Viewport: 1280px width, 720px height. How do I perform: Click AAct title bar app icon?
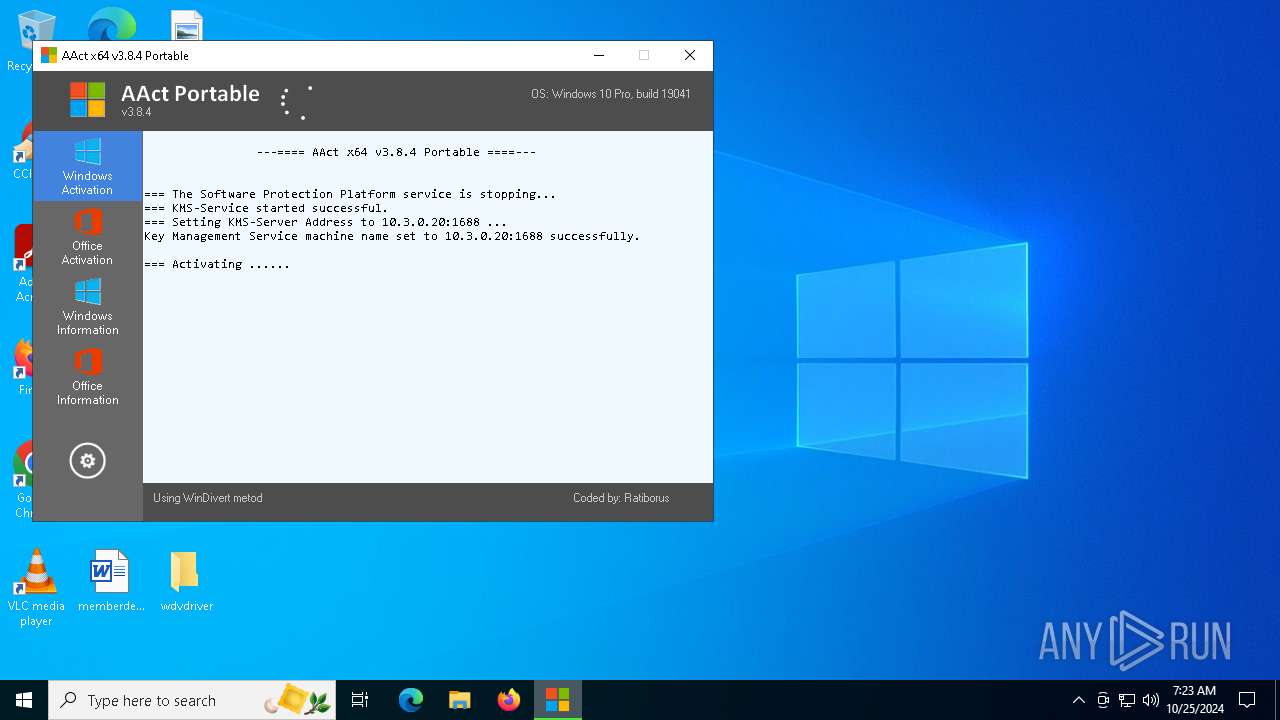(49, 55)
